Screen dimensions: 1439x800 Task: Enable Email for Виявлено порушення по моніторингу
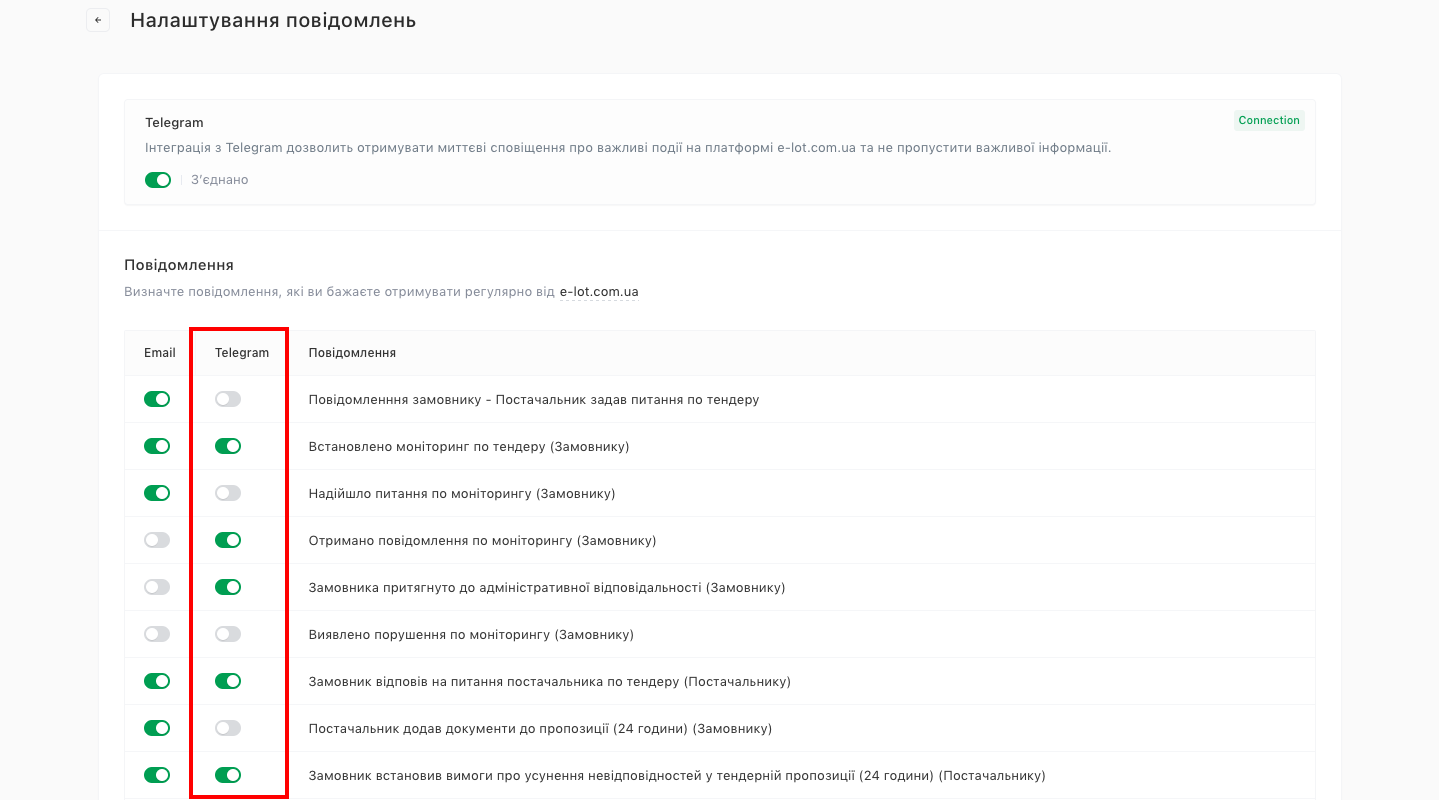point(157,634)
